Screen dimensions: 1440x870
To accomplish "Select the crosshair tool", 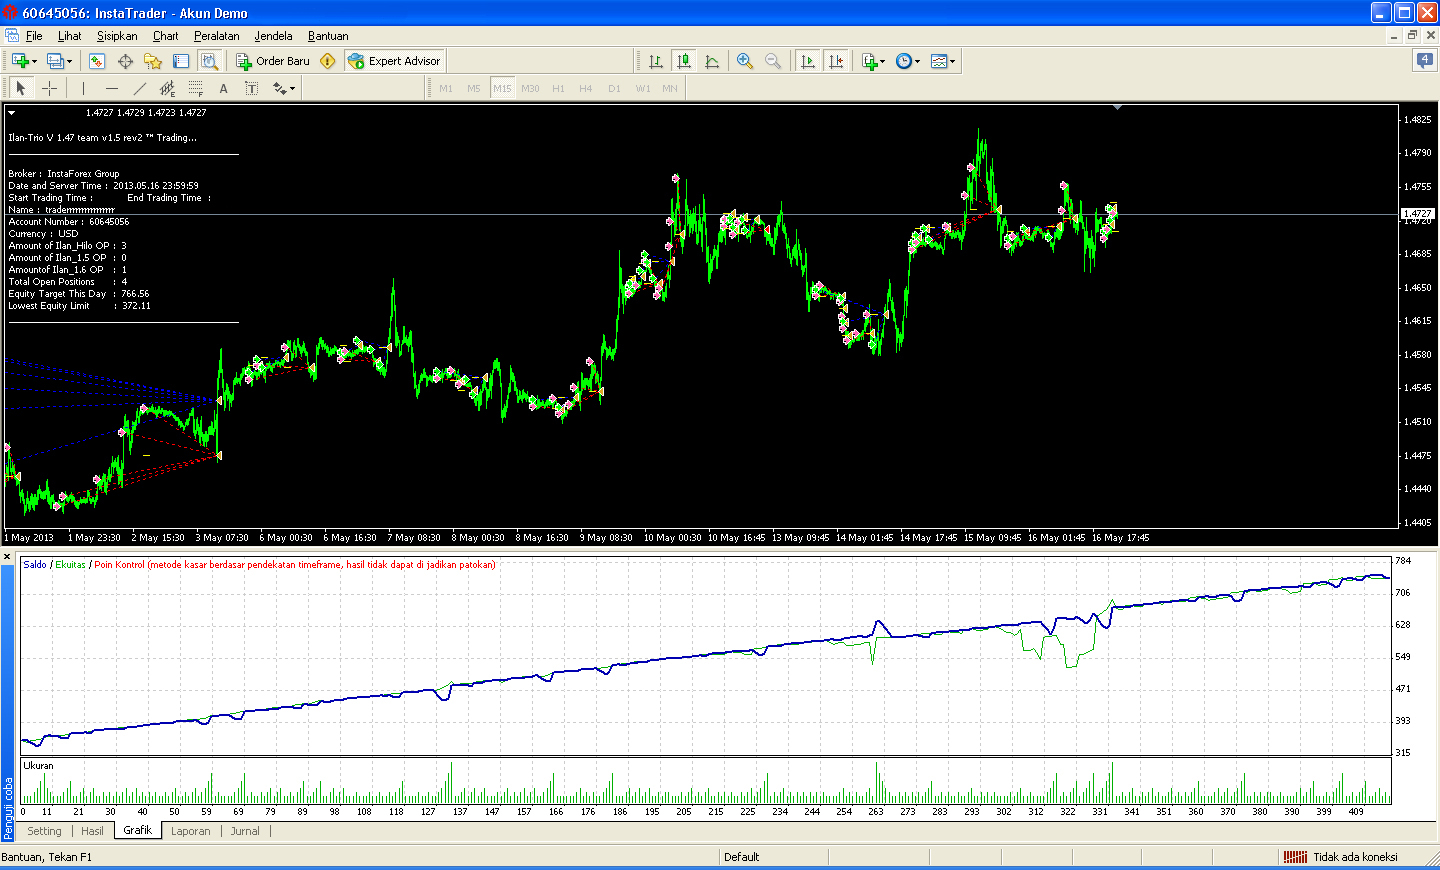I will coord(49,88).
